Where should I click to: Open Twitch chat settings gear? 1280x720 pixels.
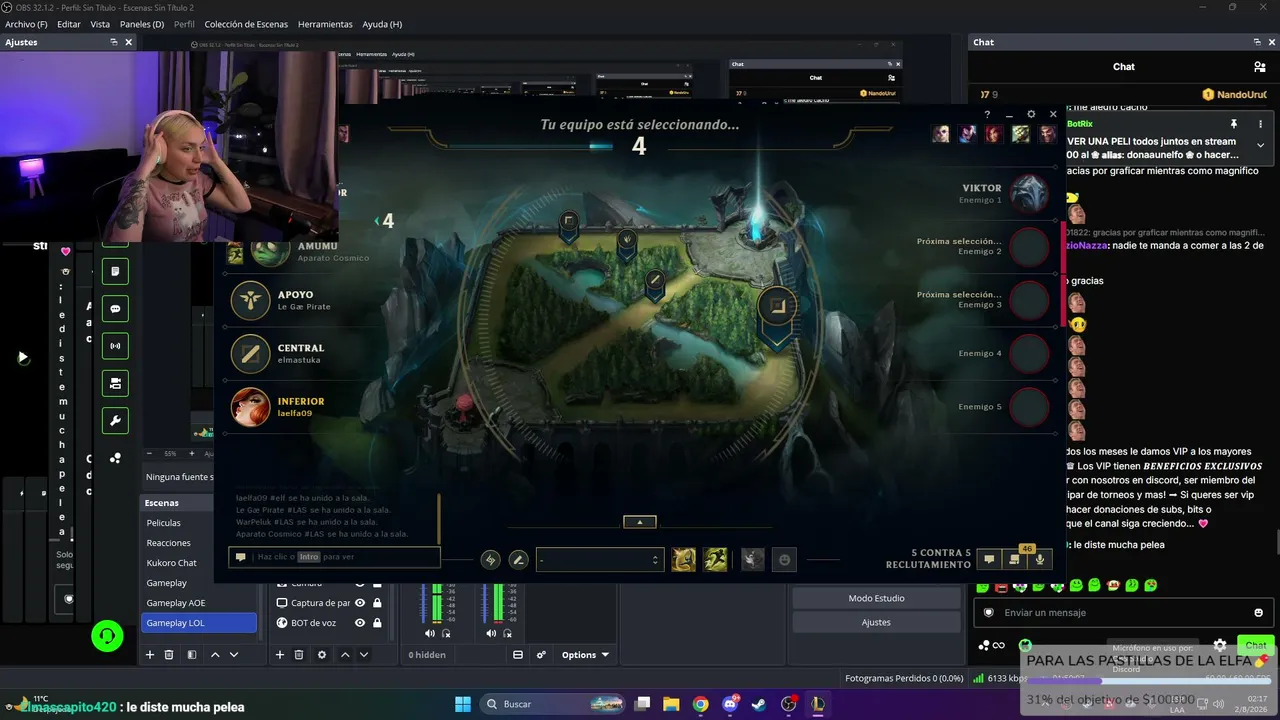pyautogui.click(x=1220, y=645)
